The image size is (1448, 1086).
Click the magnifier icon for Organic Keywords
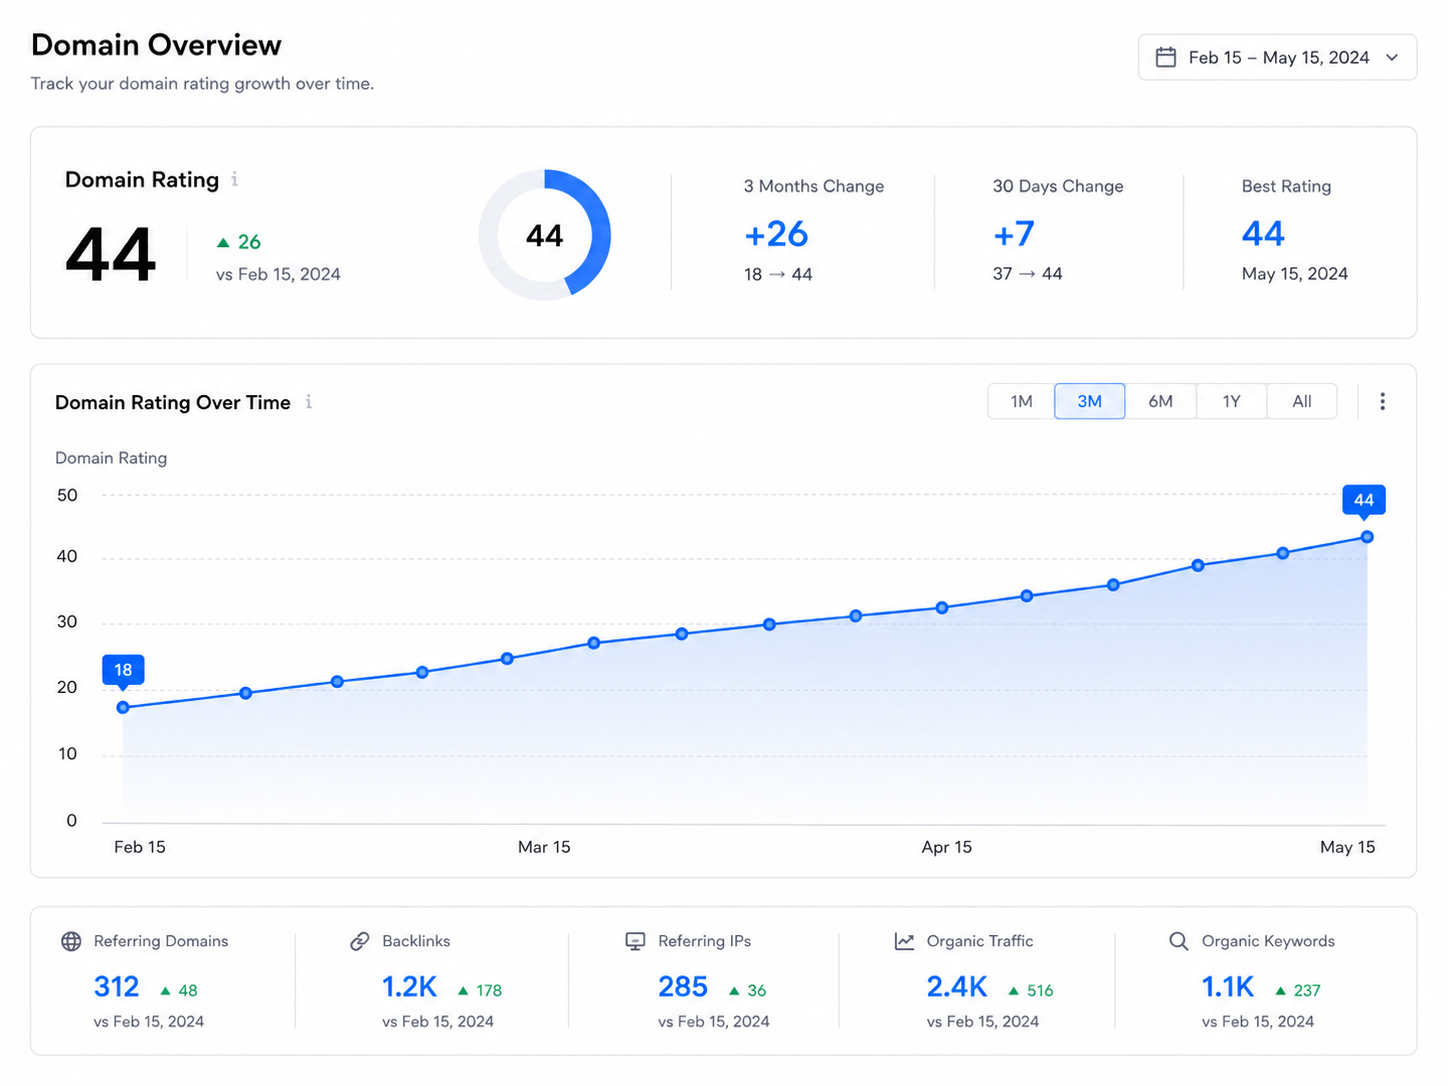coord(1179,941)
